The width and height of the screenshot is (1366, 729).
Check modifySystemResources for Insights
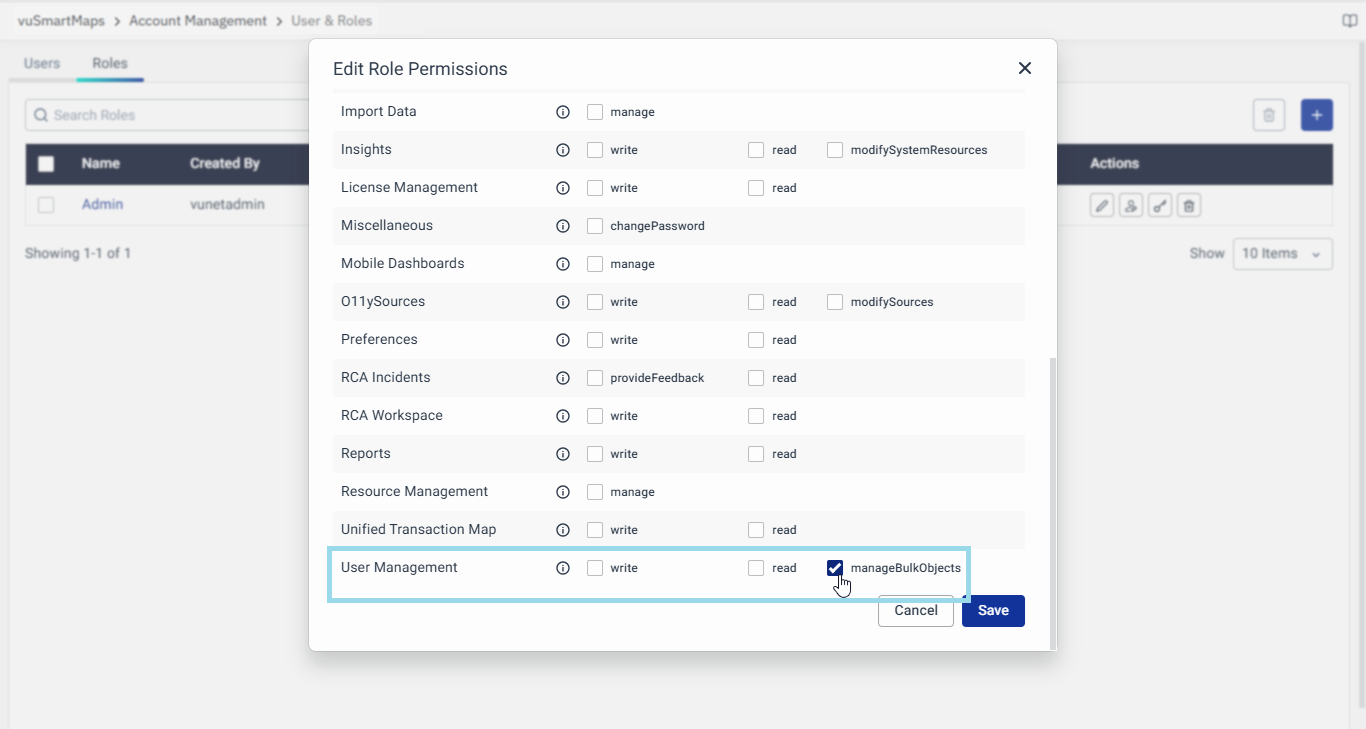[835, 150]
